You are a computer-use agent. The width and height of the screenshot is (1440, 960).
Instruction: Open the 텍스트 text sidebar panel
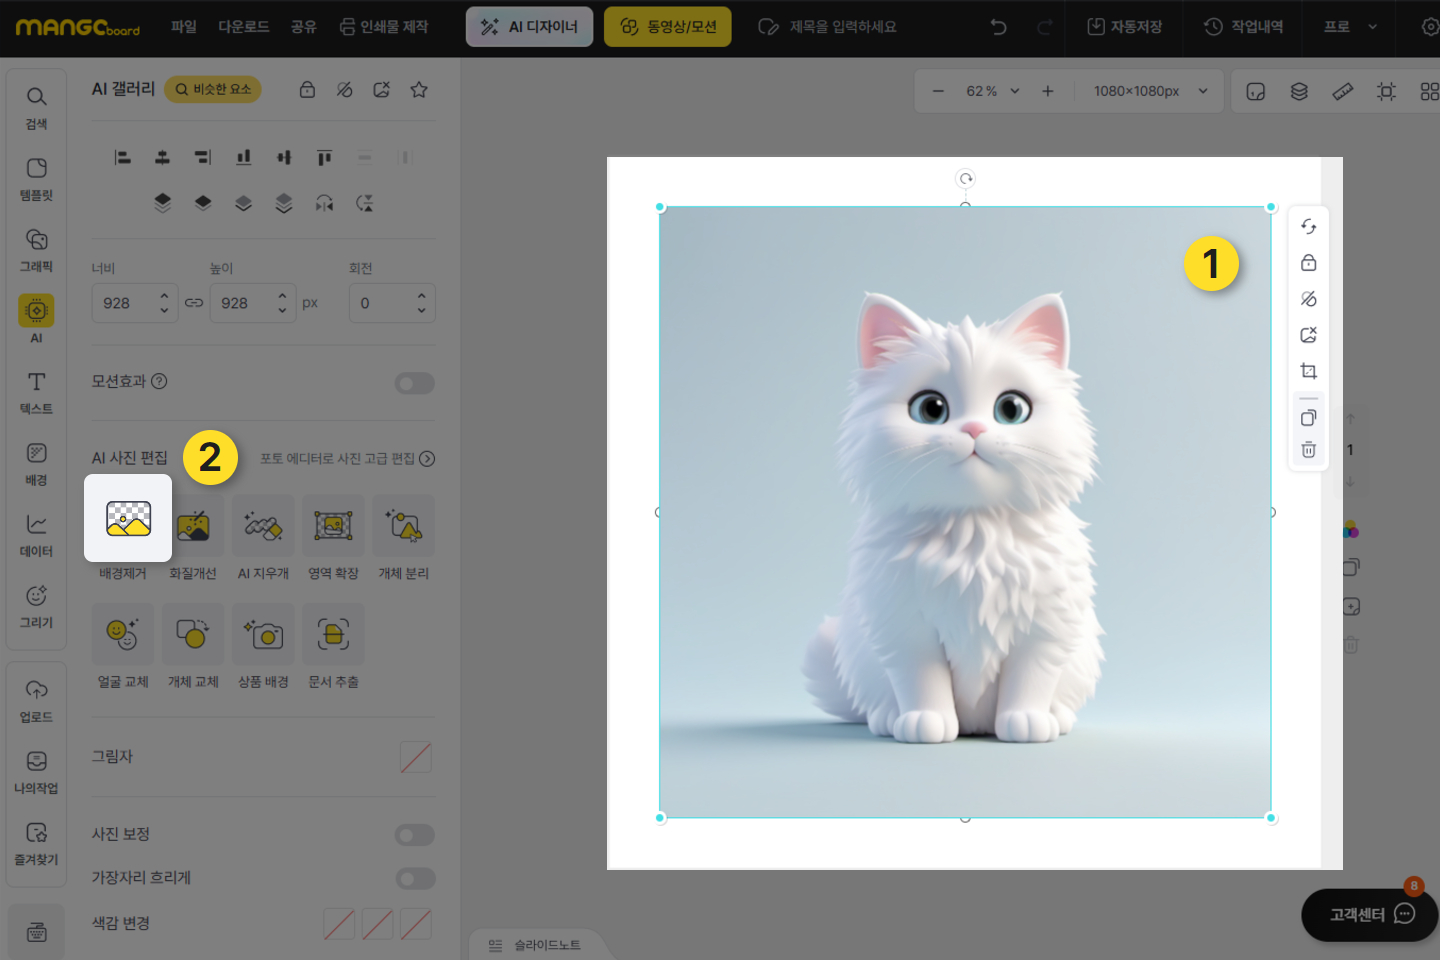[x=36, y=392]
